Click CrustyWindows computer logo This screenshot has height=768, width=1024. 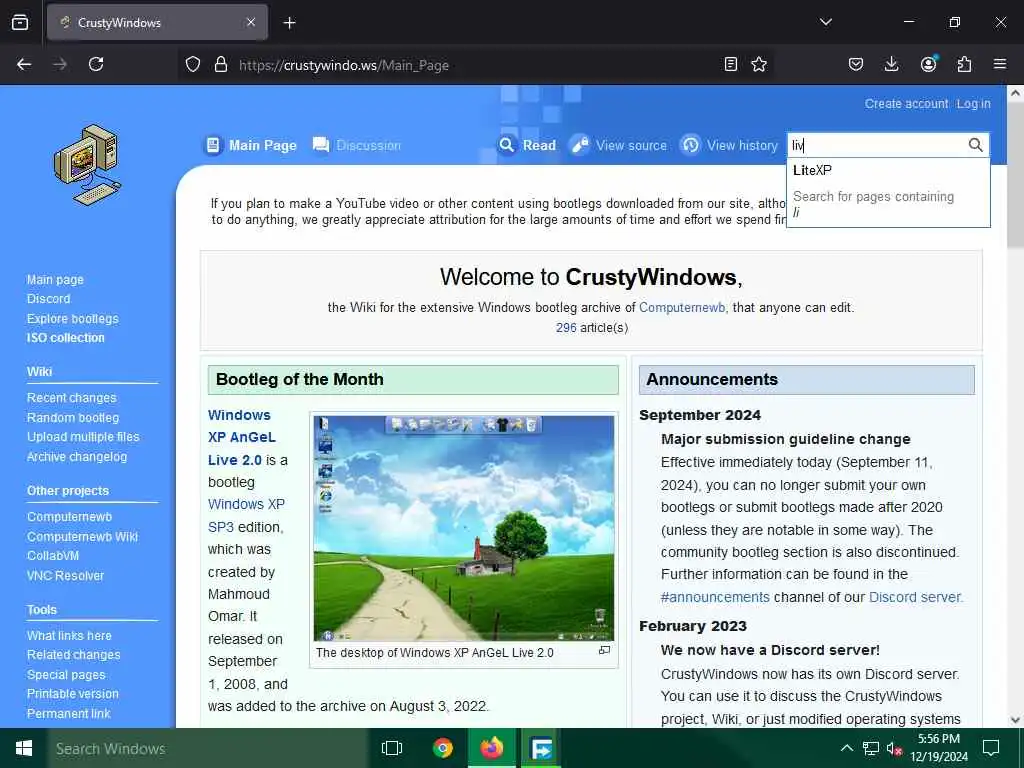(87, 165)
